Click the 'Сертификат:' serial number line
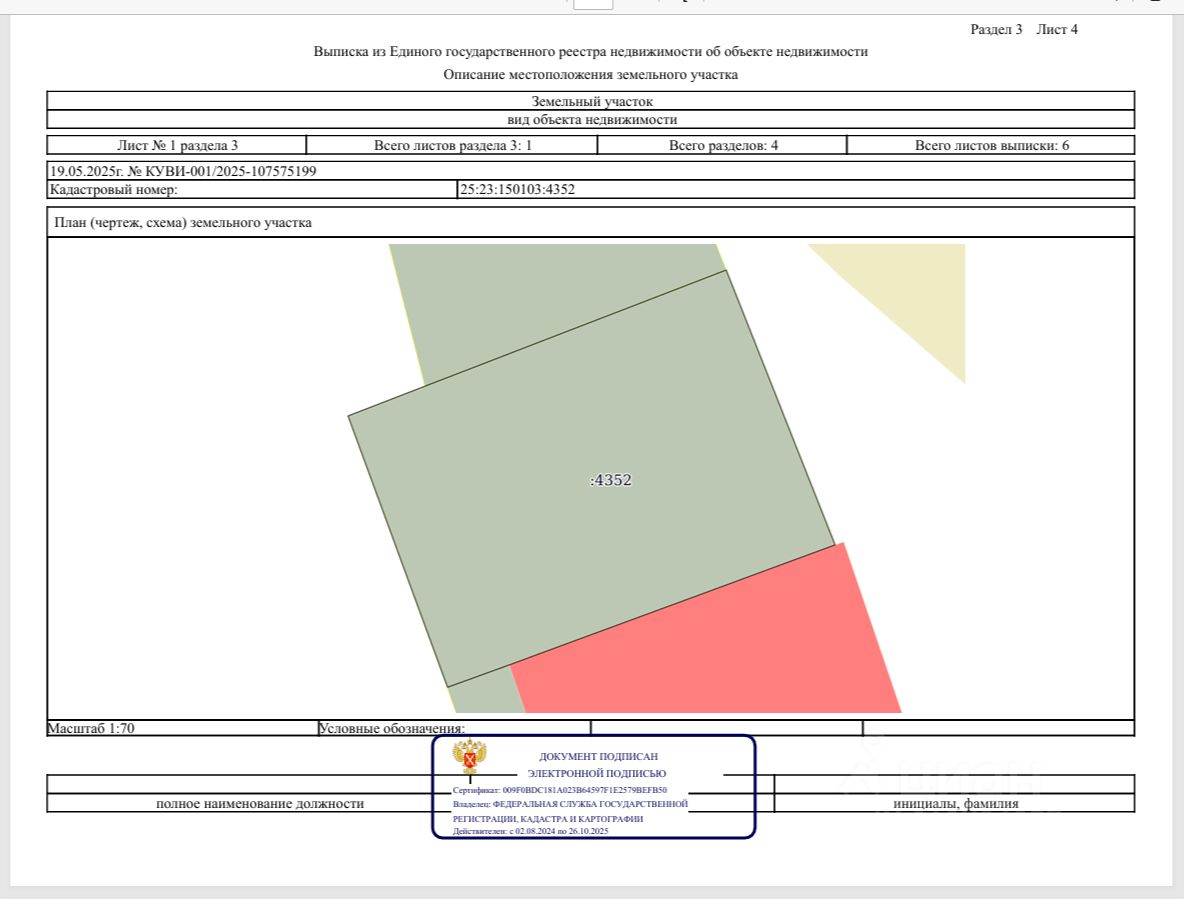 coord(560,790)
